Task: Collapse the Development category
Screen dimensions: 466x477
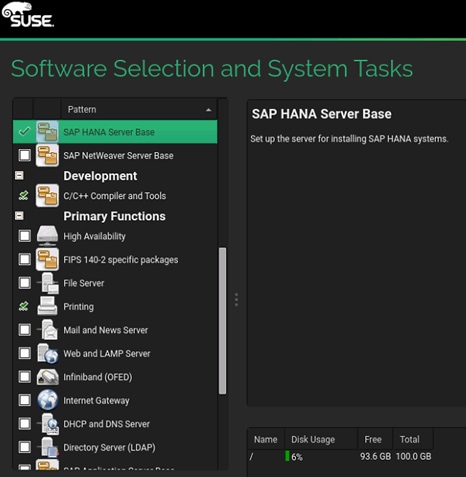Action: 19,175
